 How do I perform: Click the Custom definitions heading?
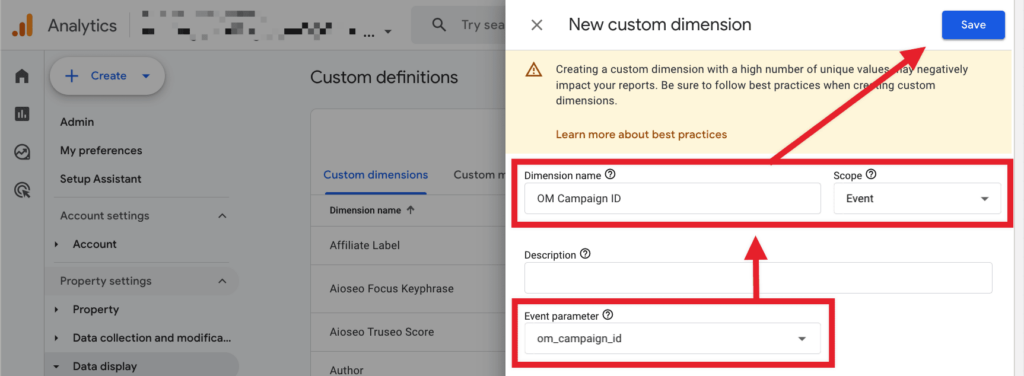tap(384, 77)
